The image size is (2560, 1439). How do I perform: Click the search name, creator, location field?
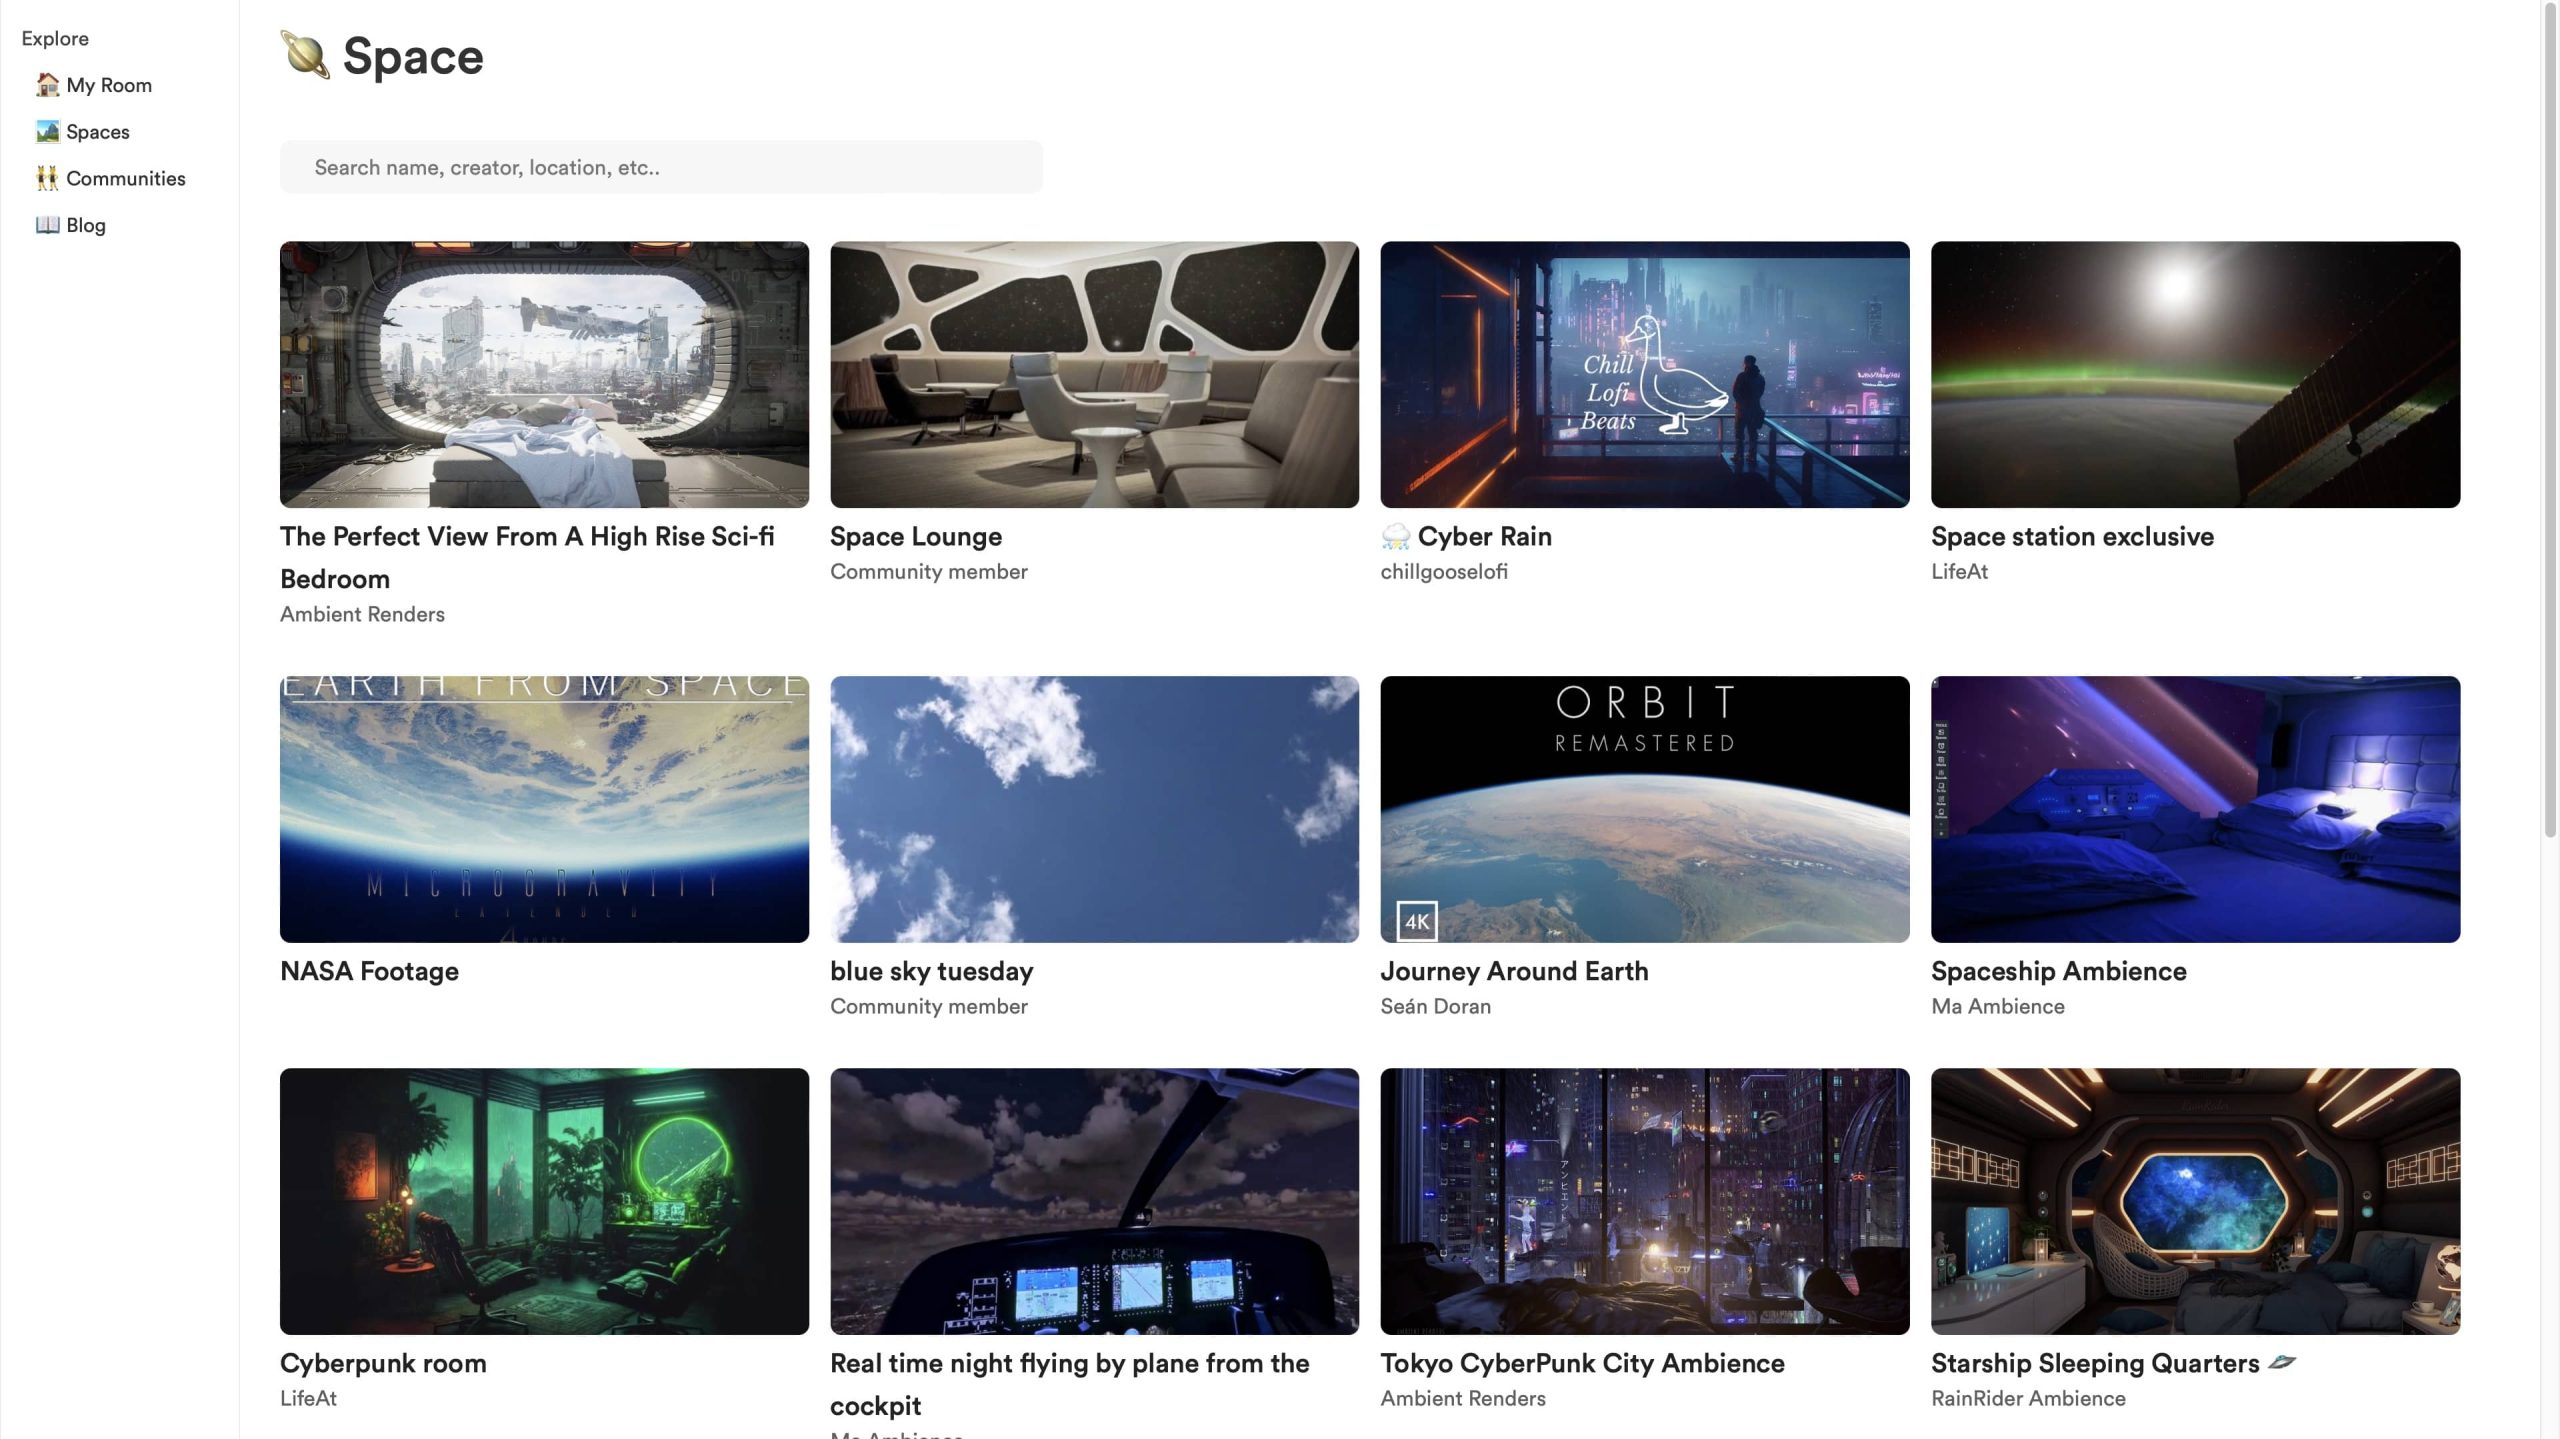661,167
